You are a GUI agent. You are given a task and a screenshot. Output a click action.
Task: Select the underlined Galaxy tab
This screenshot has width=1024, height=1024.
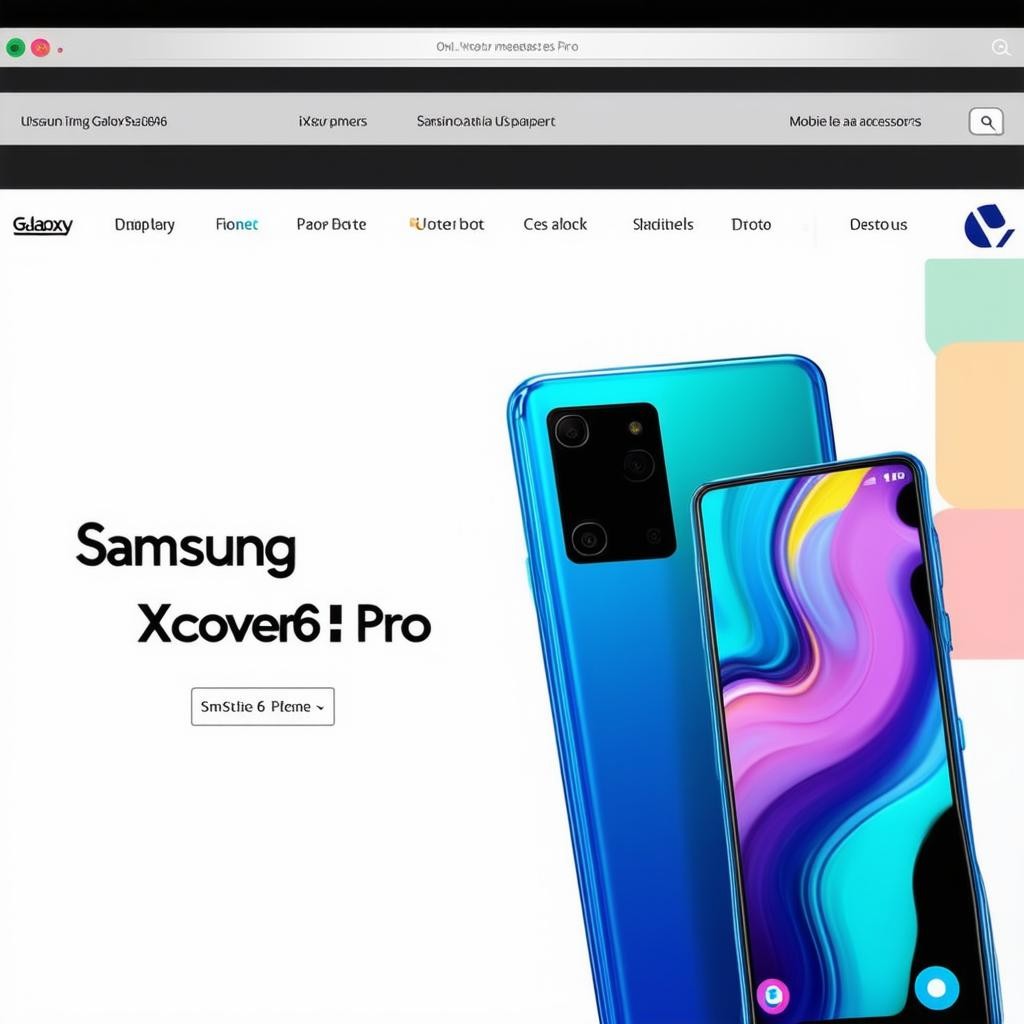42,225
